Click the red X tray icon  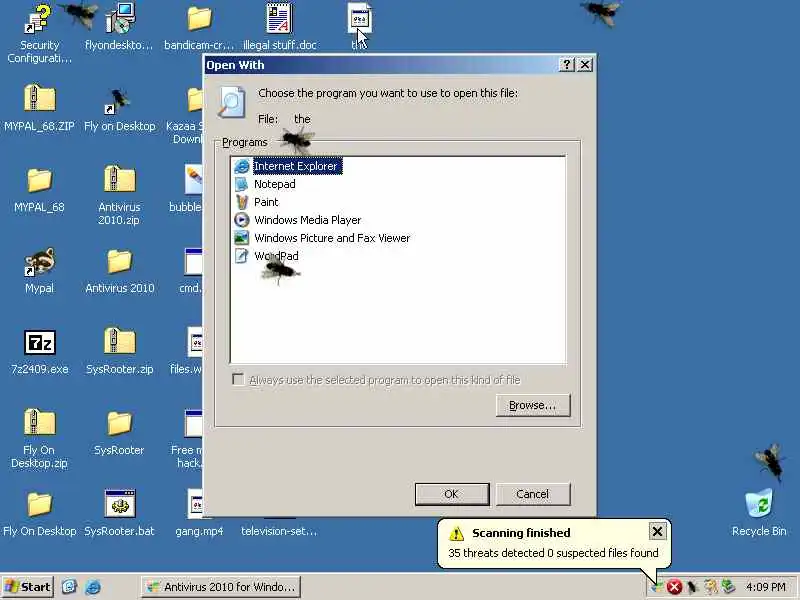click(x=674, y=587)
